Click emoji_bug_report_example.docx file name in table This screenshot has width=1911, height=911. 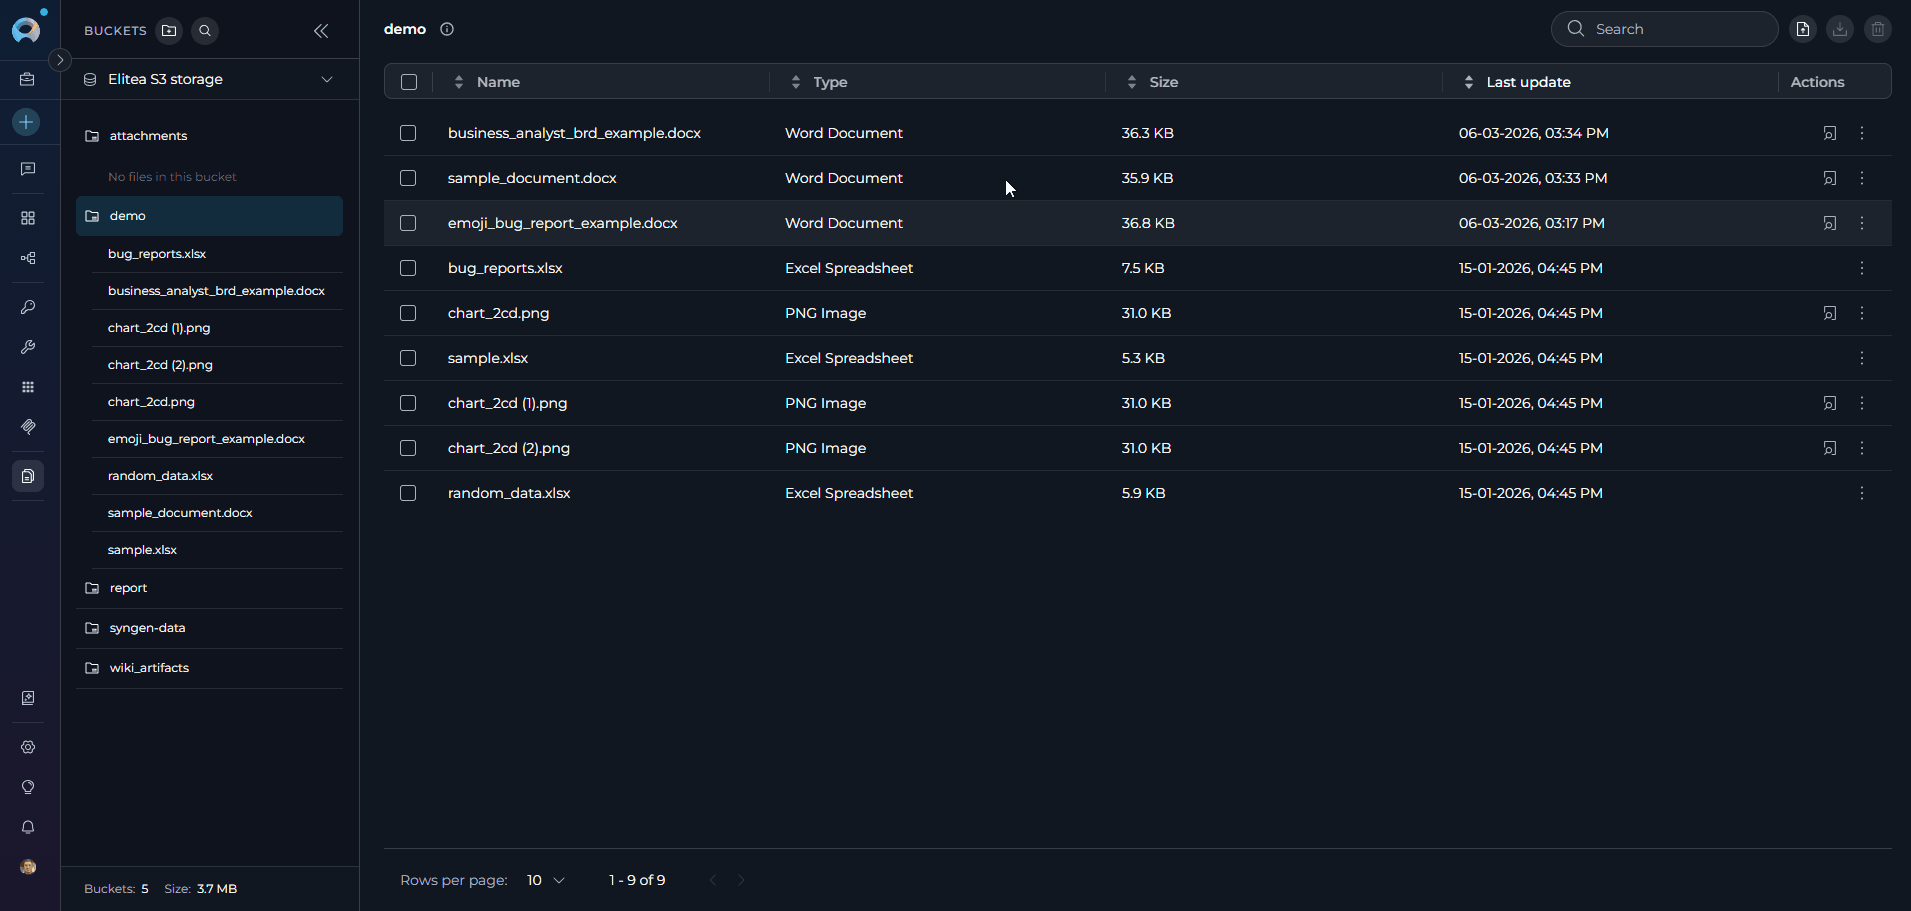pos(562,223)
